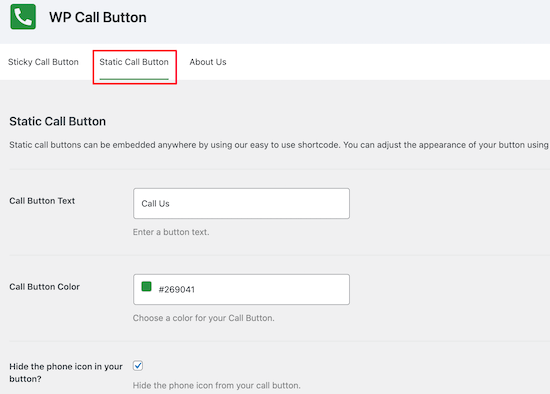The height and width of the screenshot is (394, 550).
Task: Click the 'Enter a button text.' hint
Action: [171, 232]
